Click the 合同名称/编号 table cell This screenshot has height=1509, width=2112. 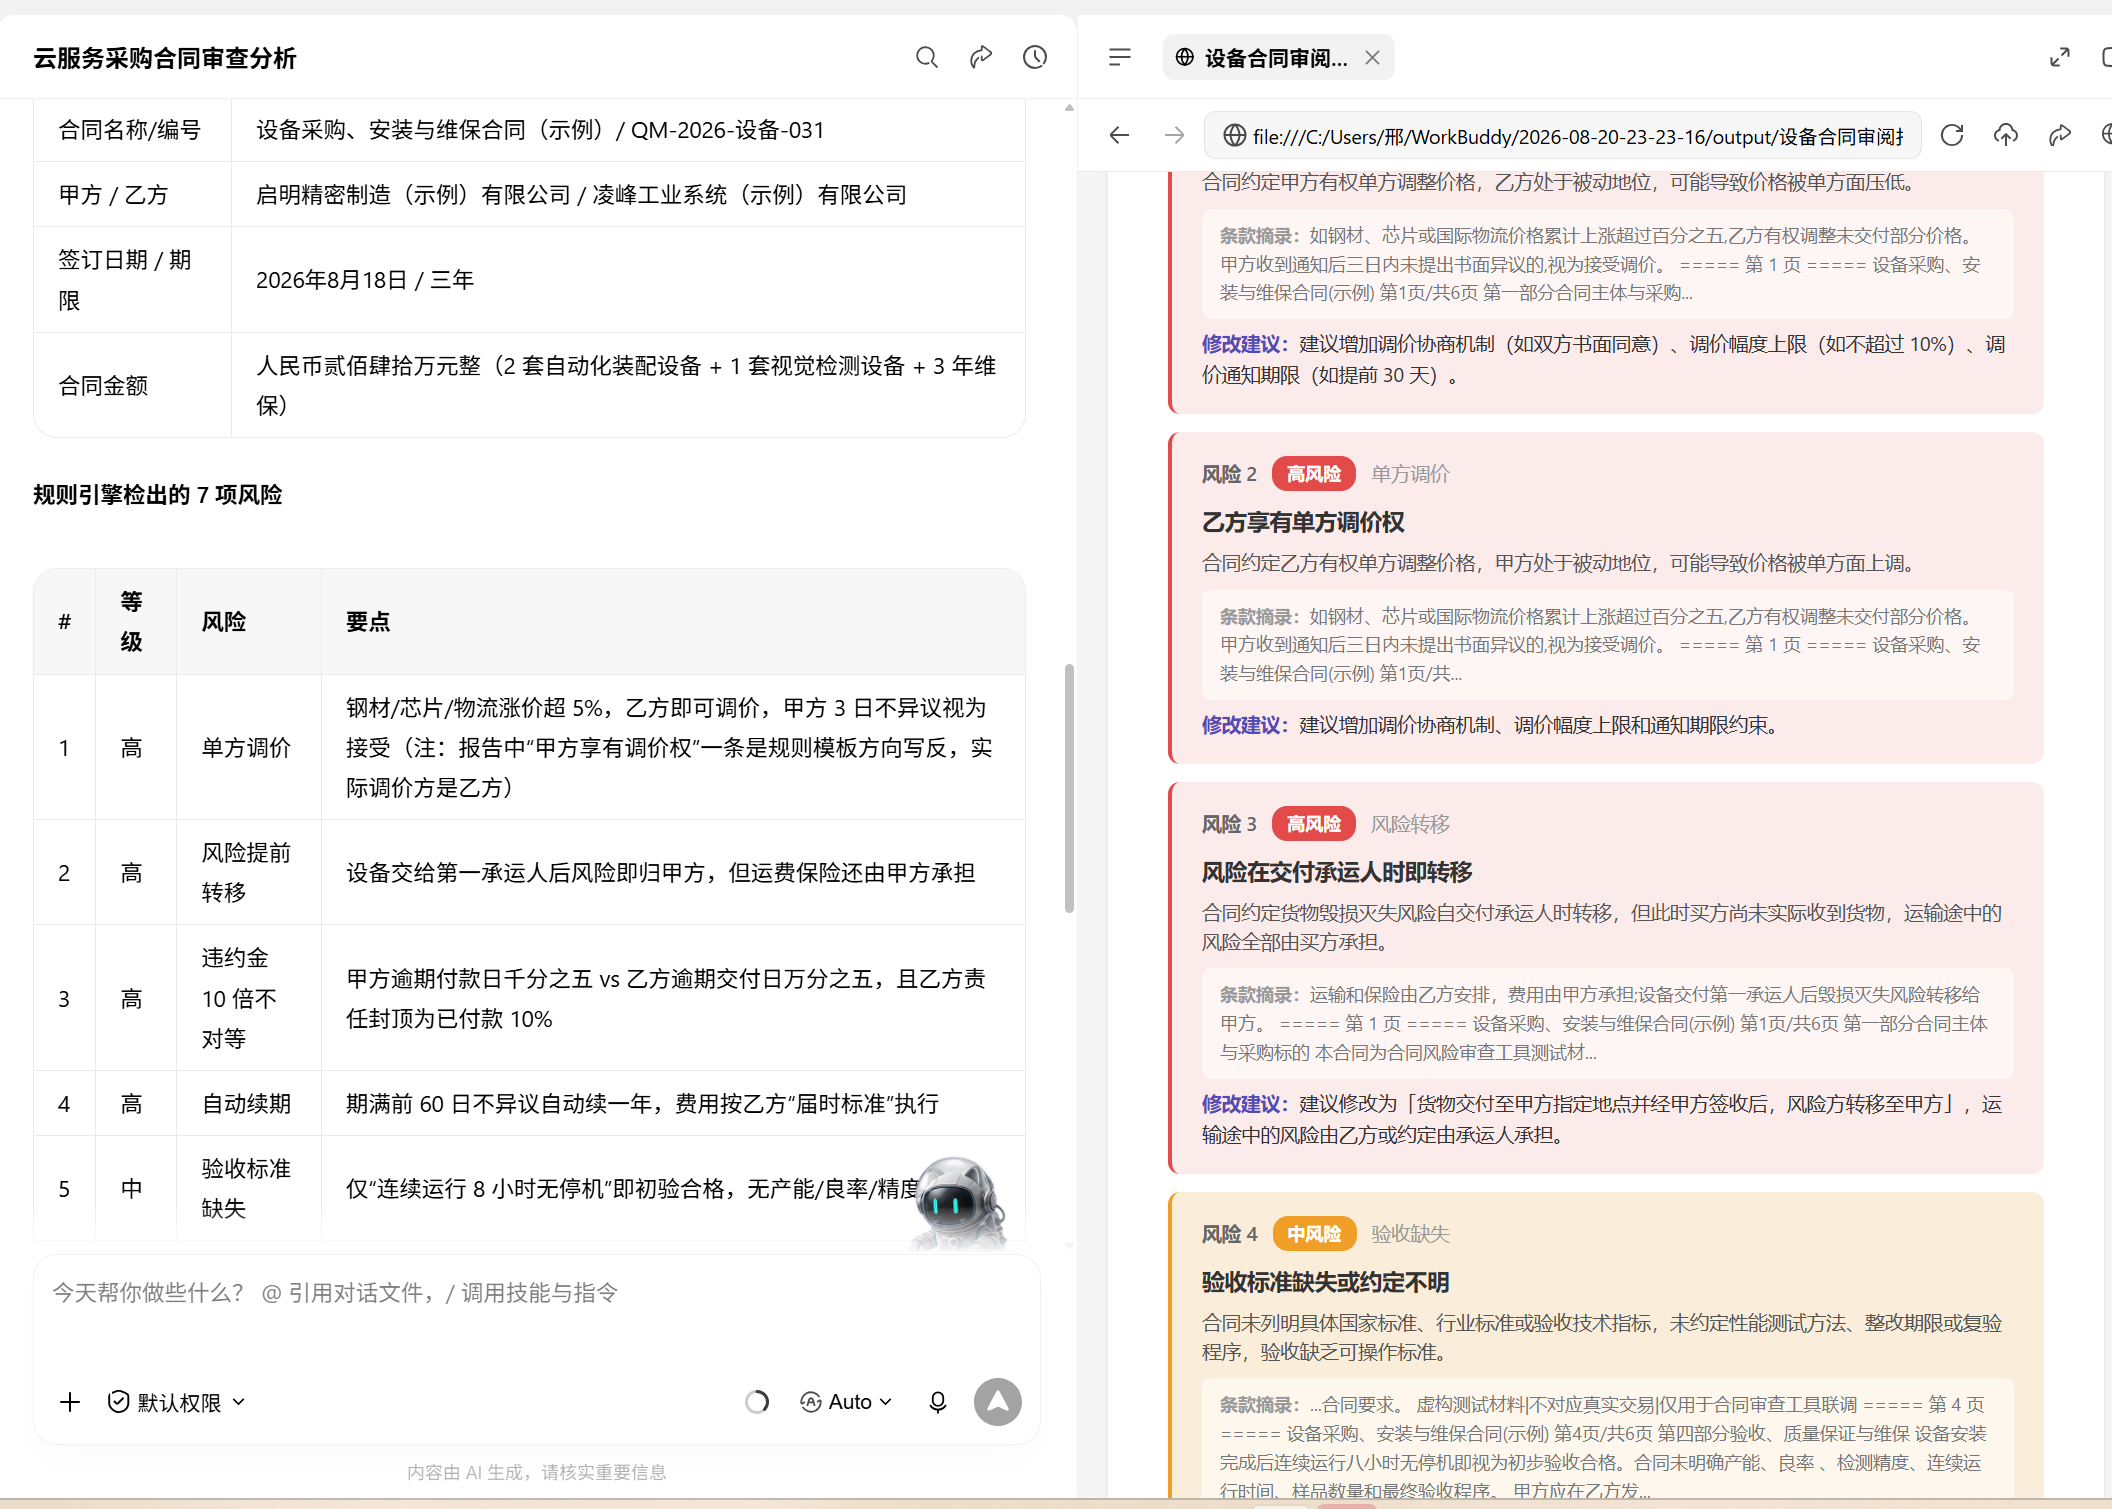[132, 130]
